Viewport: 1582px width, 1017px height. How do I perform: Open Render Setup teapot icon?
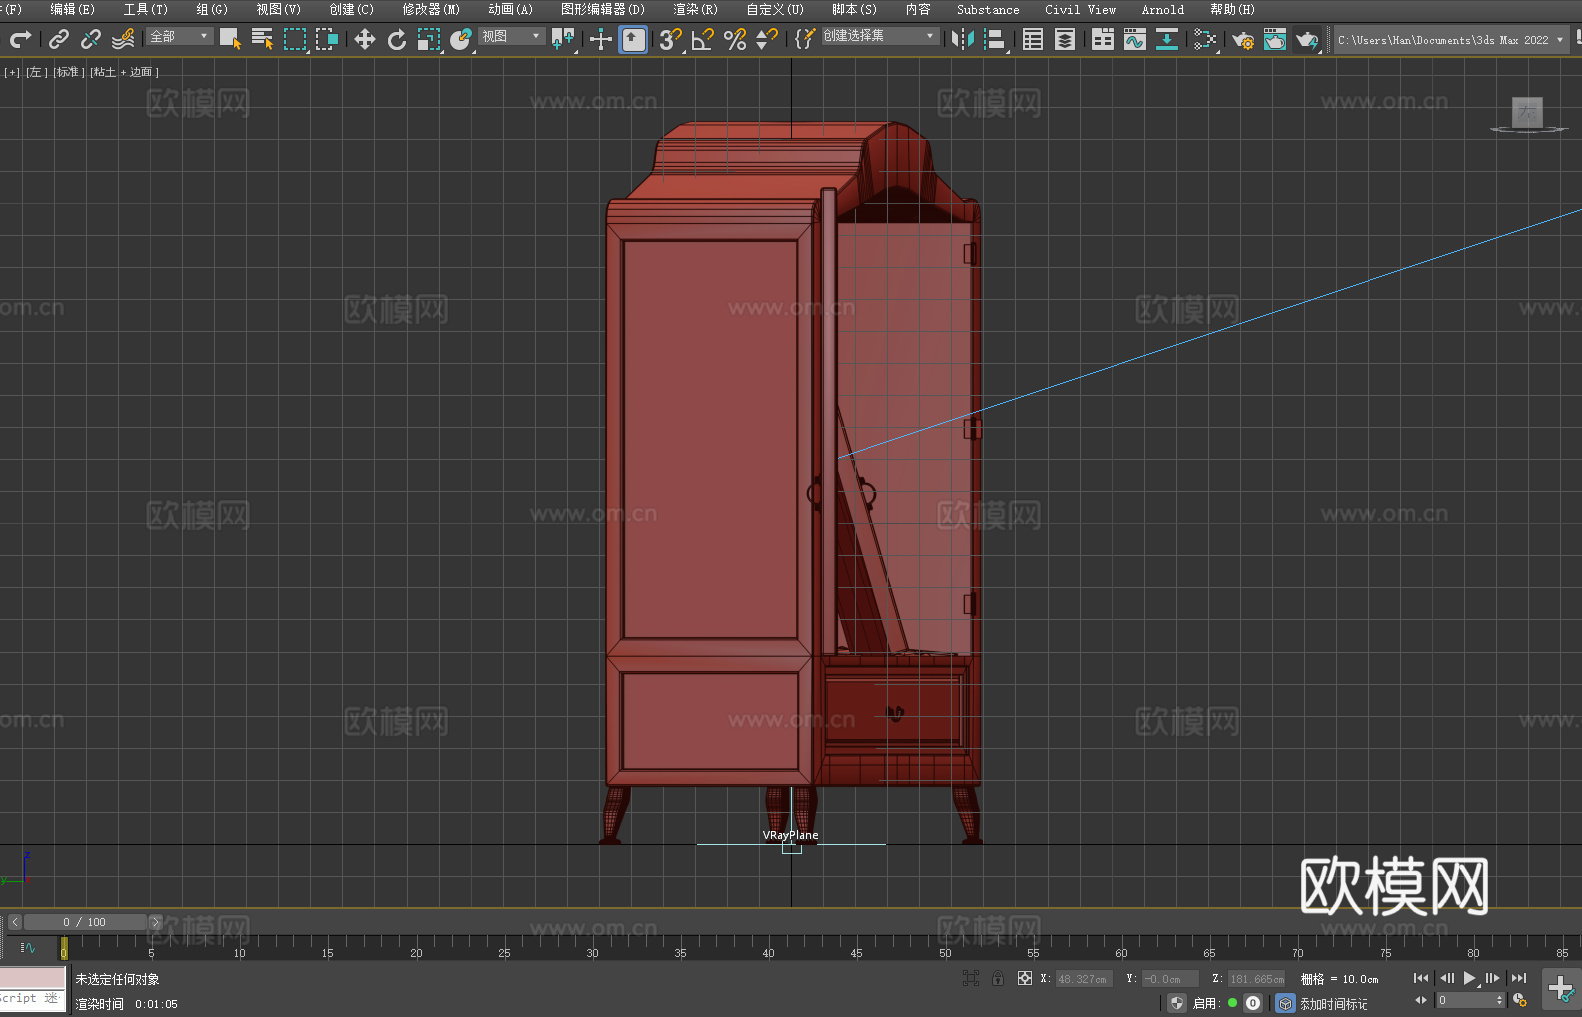[x=1243, y=39]
